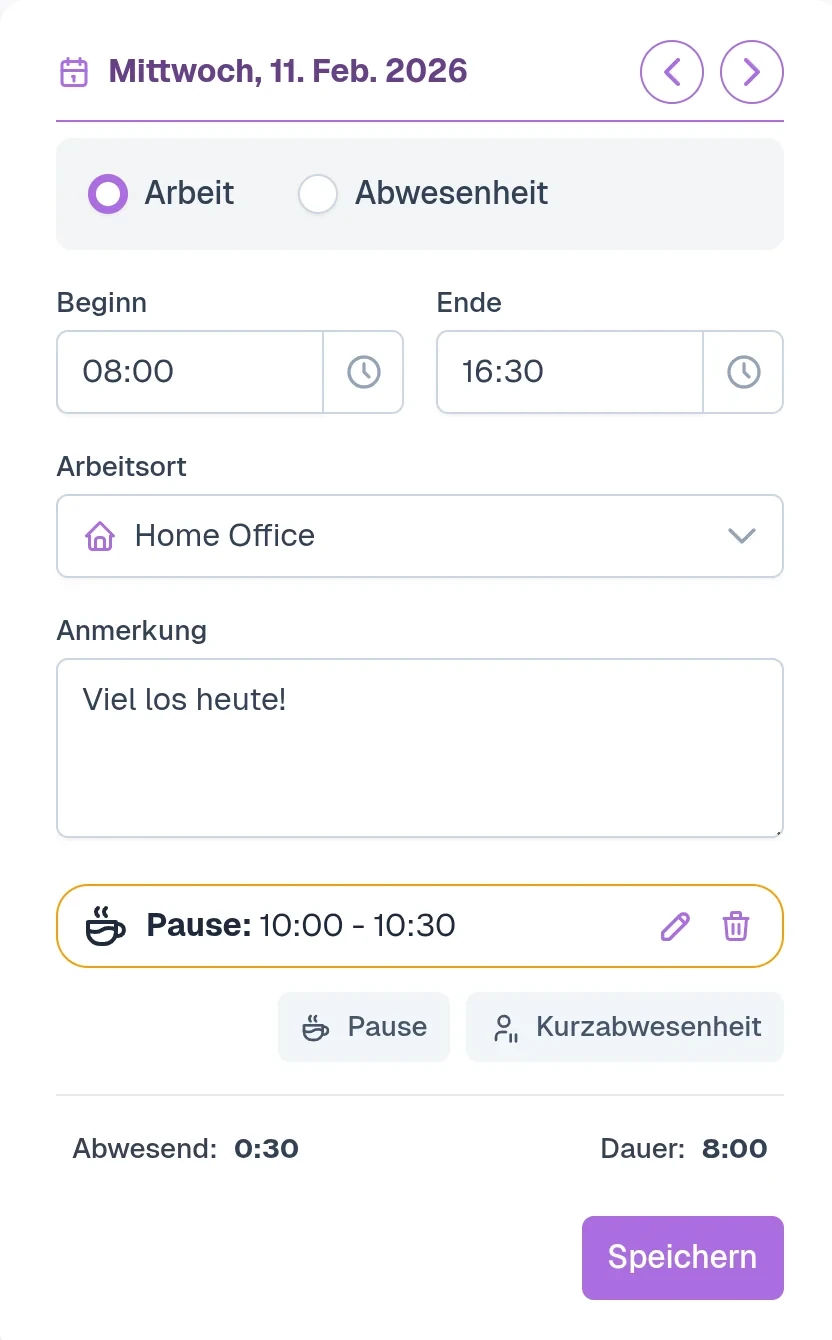Screen dimensions: 832x1340
Task: Select the Arbeit radio option
Action: (108, 194)
